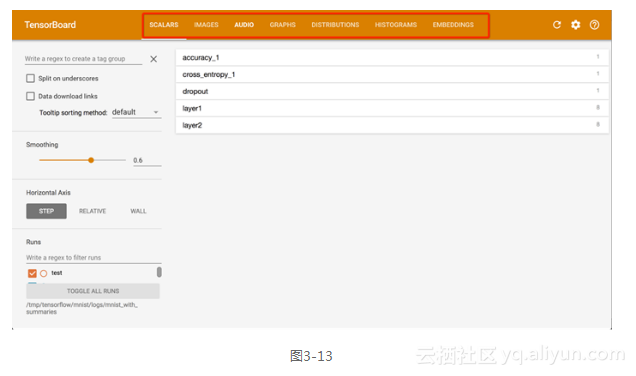The height and width of the screenshot is (376, 636).
Task: Click the TensorBoard title logo
Action: (50, 25)
